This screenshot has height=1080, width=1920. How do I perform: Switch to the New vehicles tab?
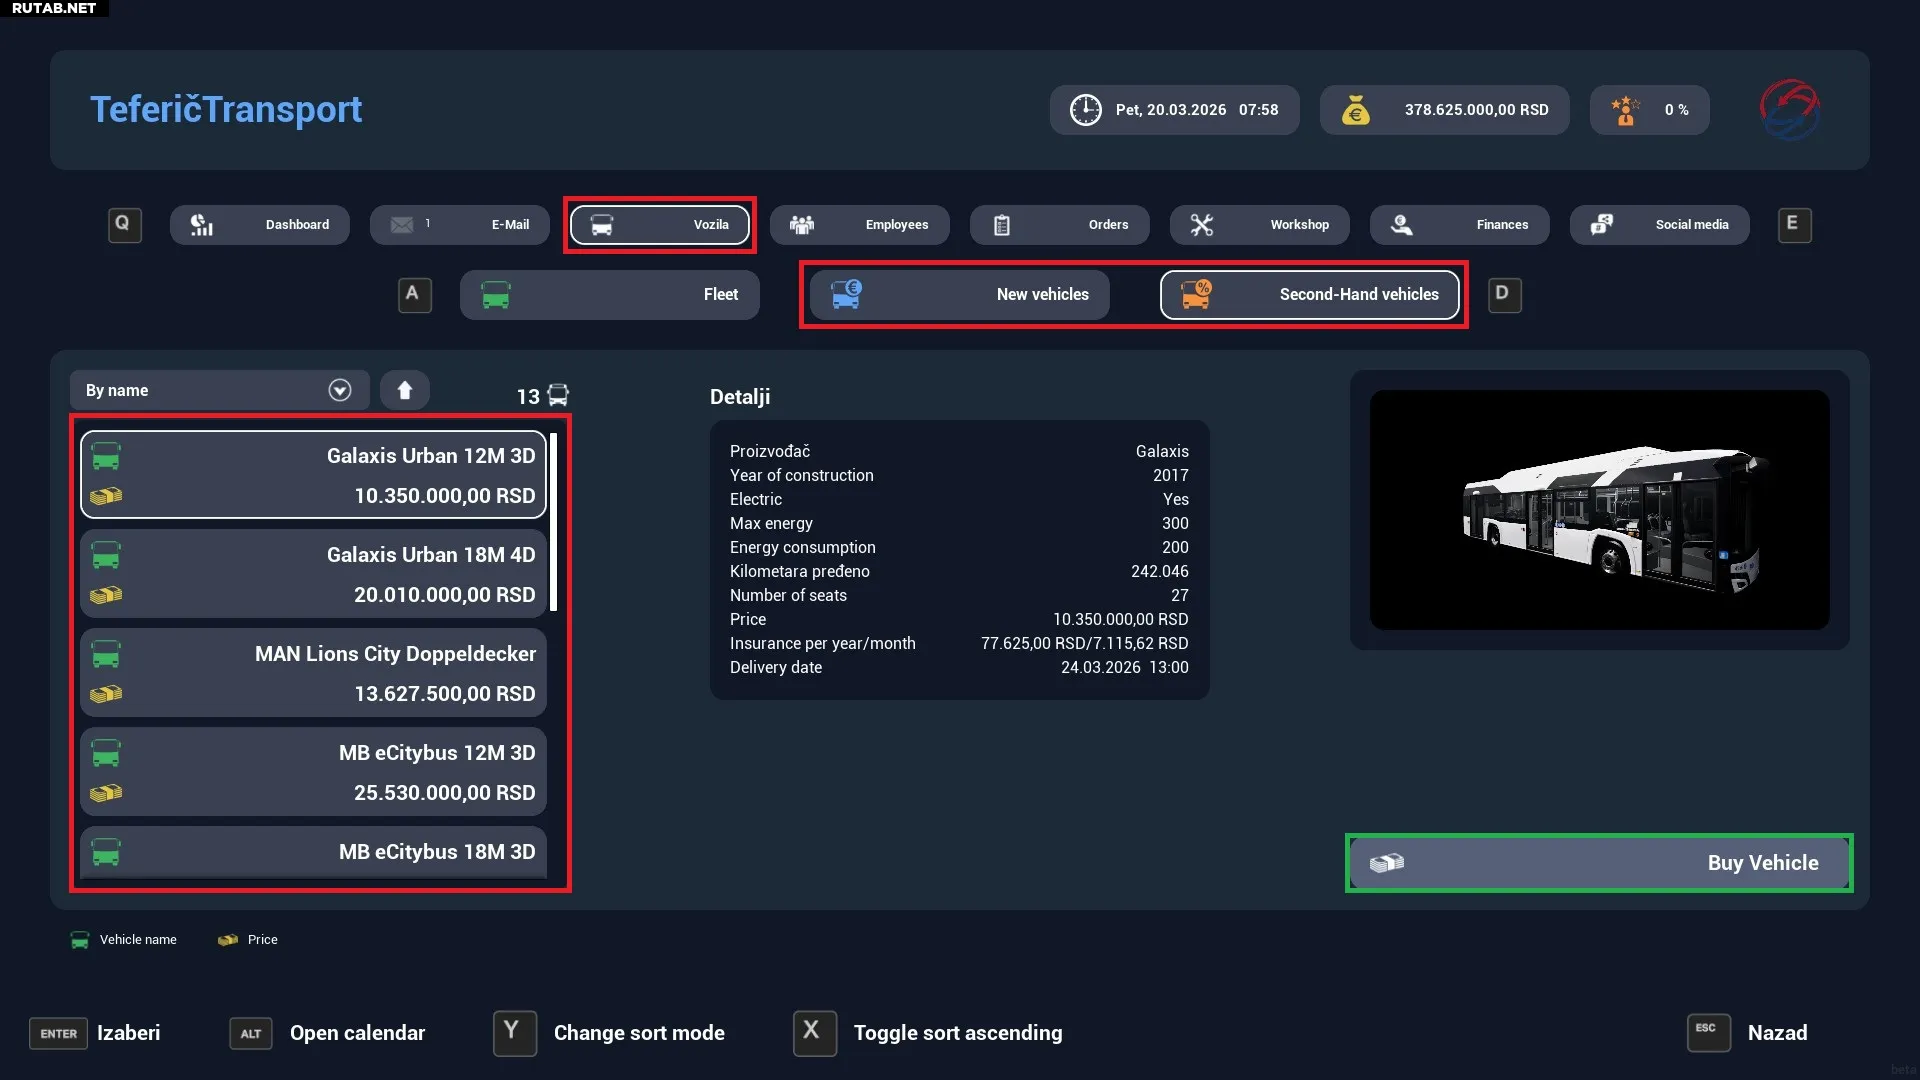[x=959, y=295]
